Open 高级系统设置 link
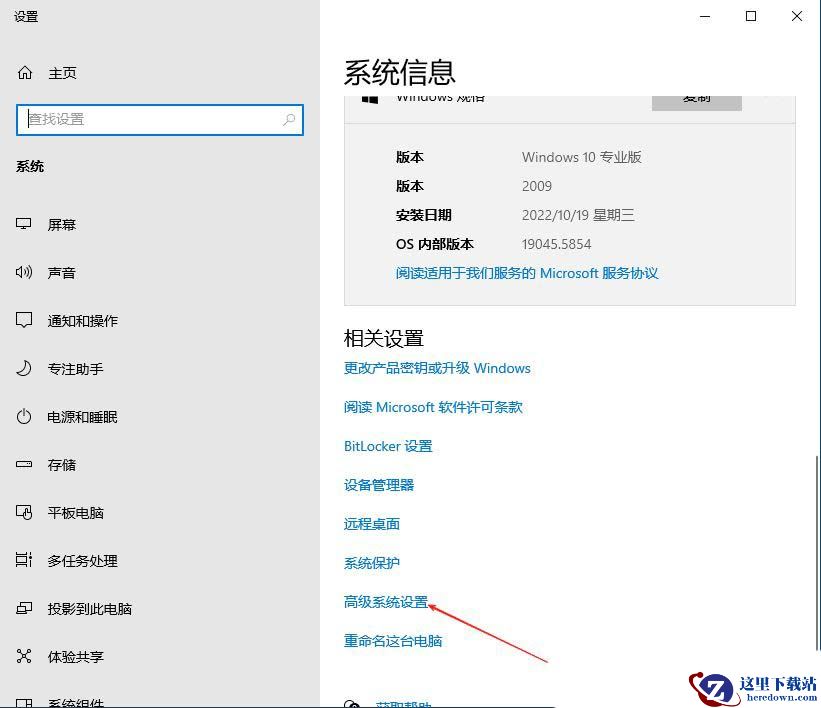Screen dimensions: 821x708 coord(386,602)
